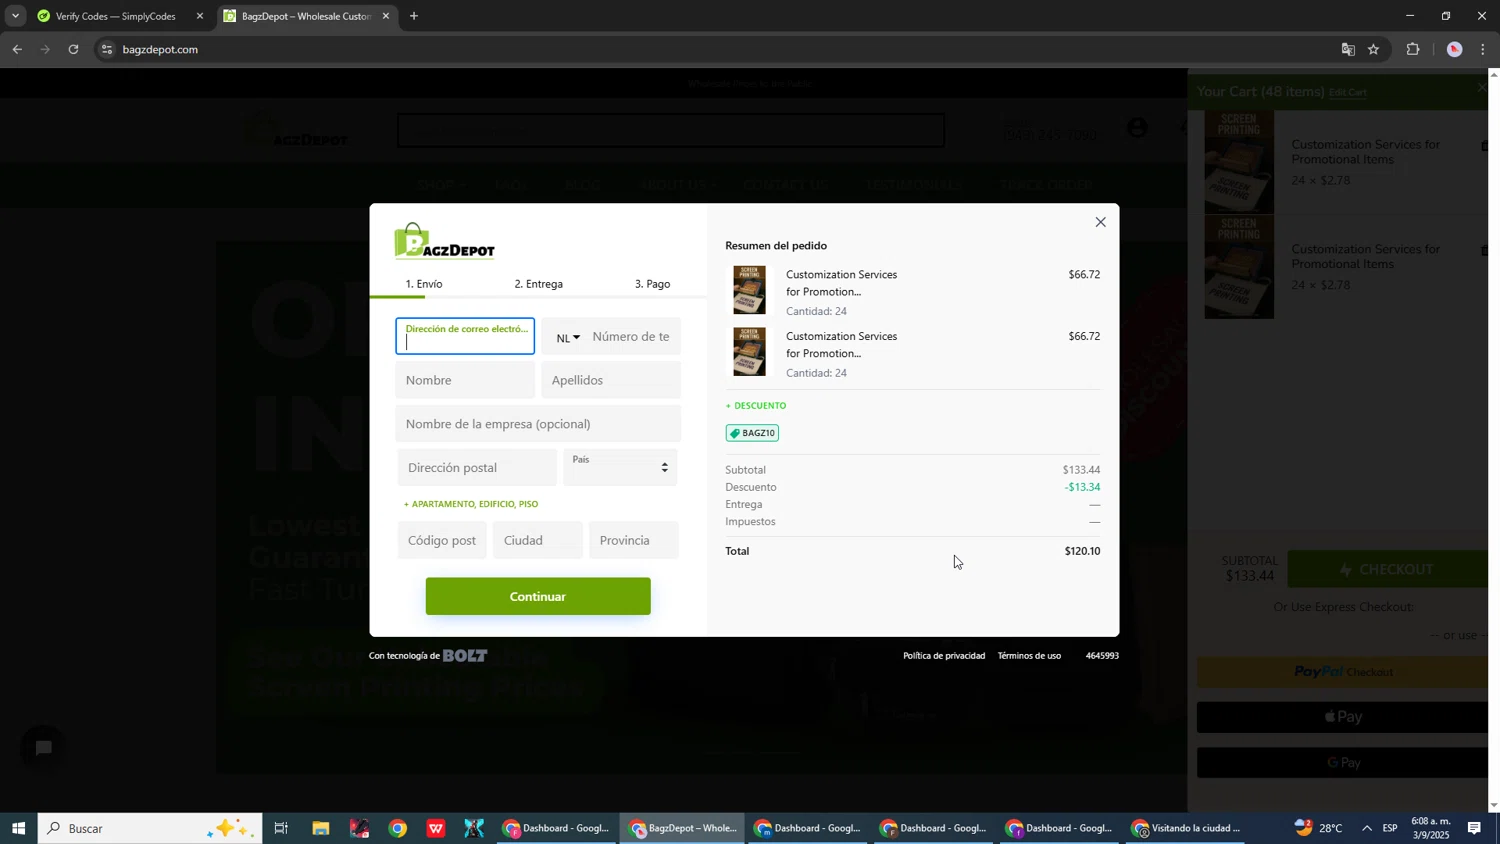1500x844 pixels.
Task: Click second Customization Services product thumbnail
Action: (749, 352)
